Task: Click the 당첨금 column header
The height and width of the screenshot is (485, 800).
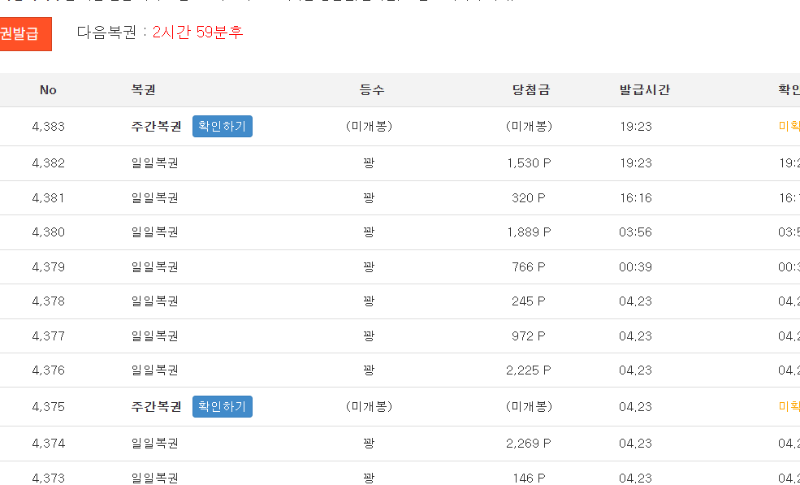Action: pyautogui.click(x=530, y=90)
